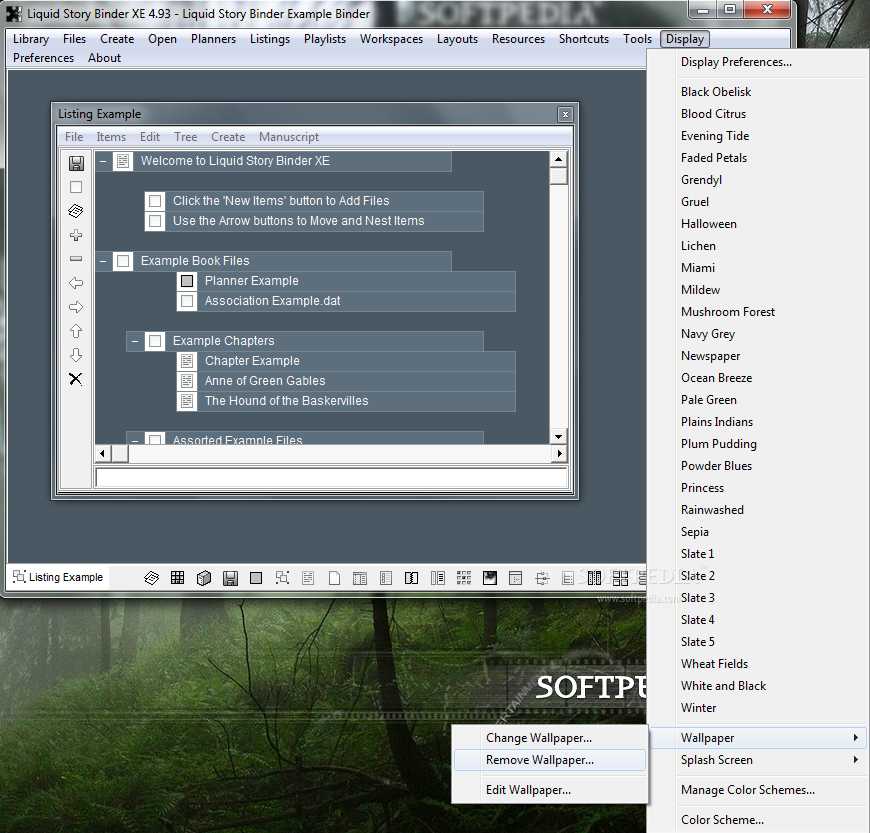Click the dark picture icon in bottom toolbar
The height and width of the screenshot is (833, 870).
[490, 578]
